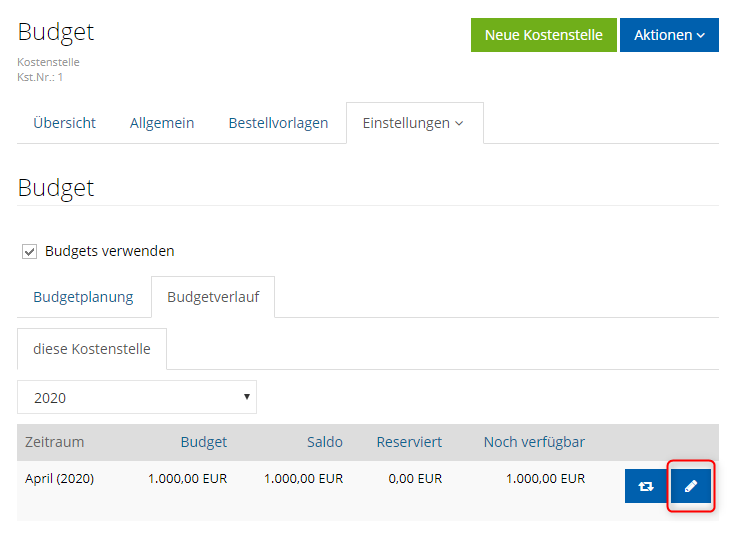Screen dimensions: 746x539
Task: Click the recalculate arrows icon in the April row
Action: click(645, 486)
